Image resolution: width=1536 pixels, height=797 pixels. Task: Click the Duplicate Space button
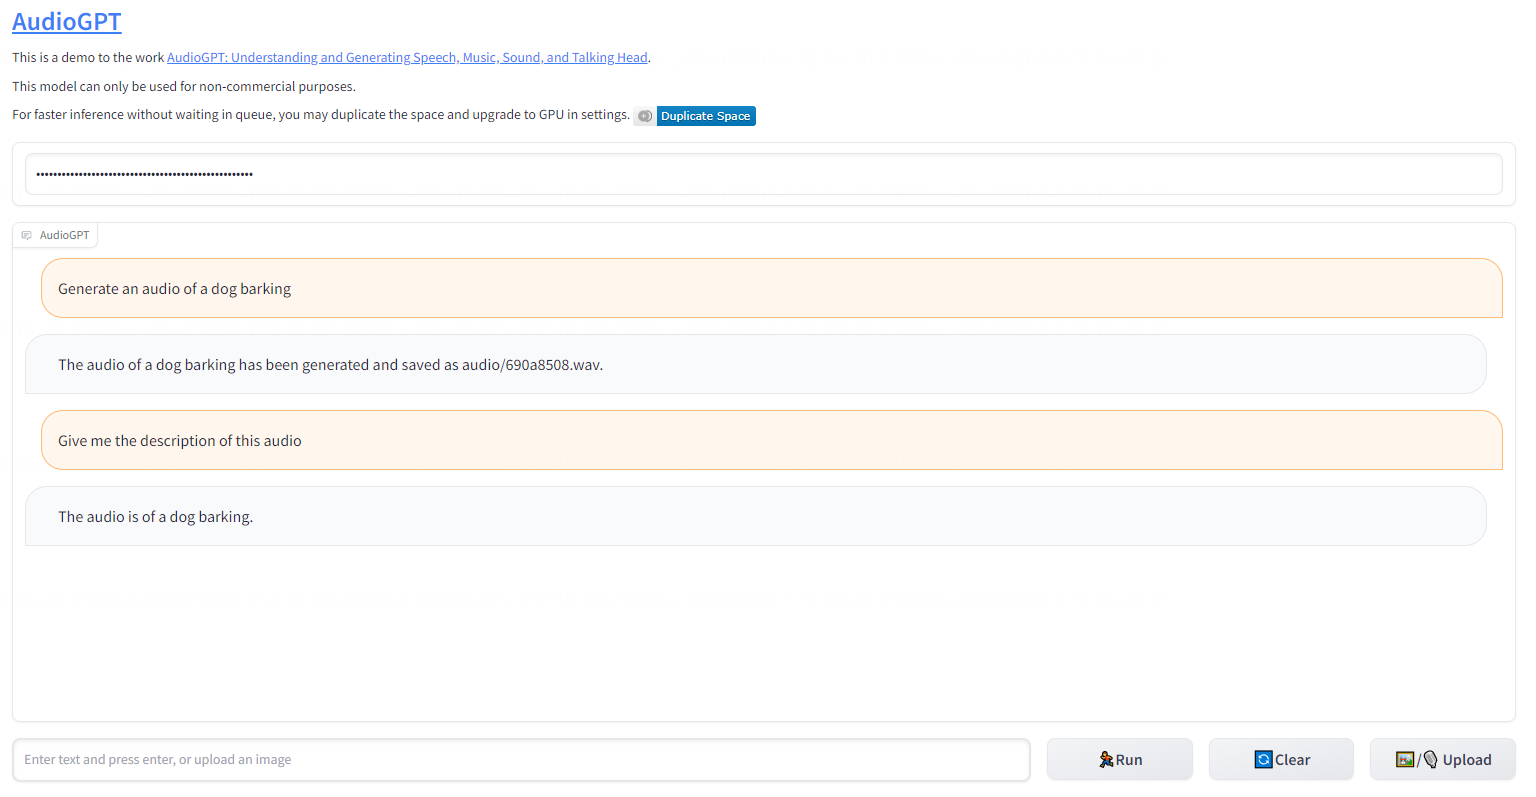695,116
